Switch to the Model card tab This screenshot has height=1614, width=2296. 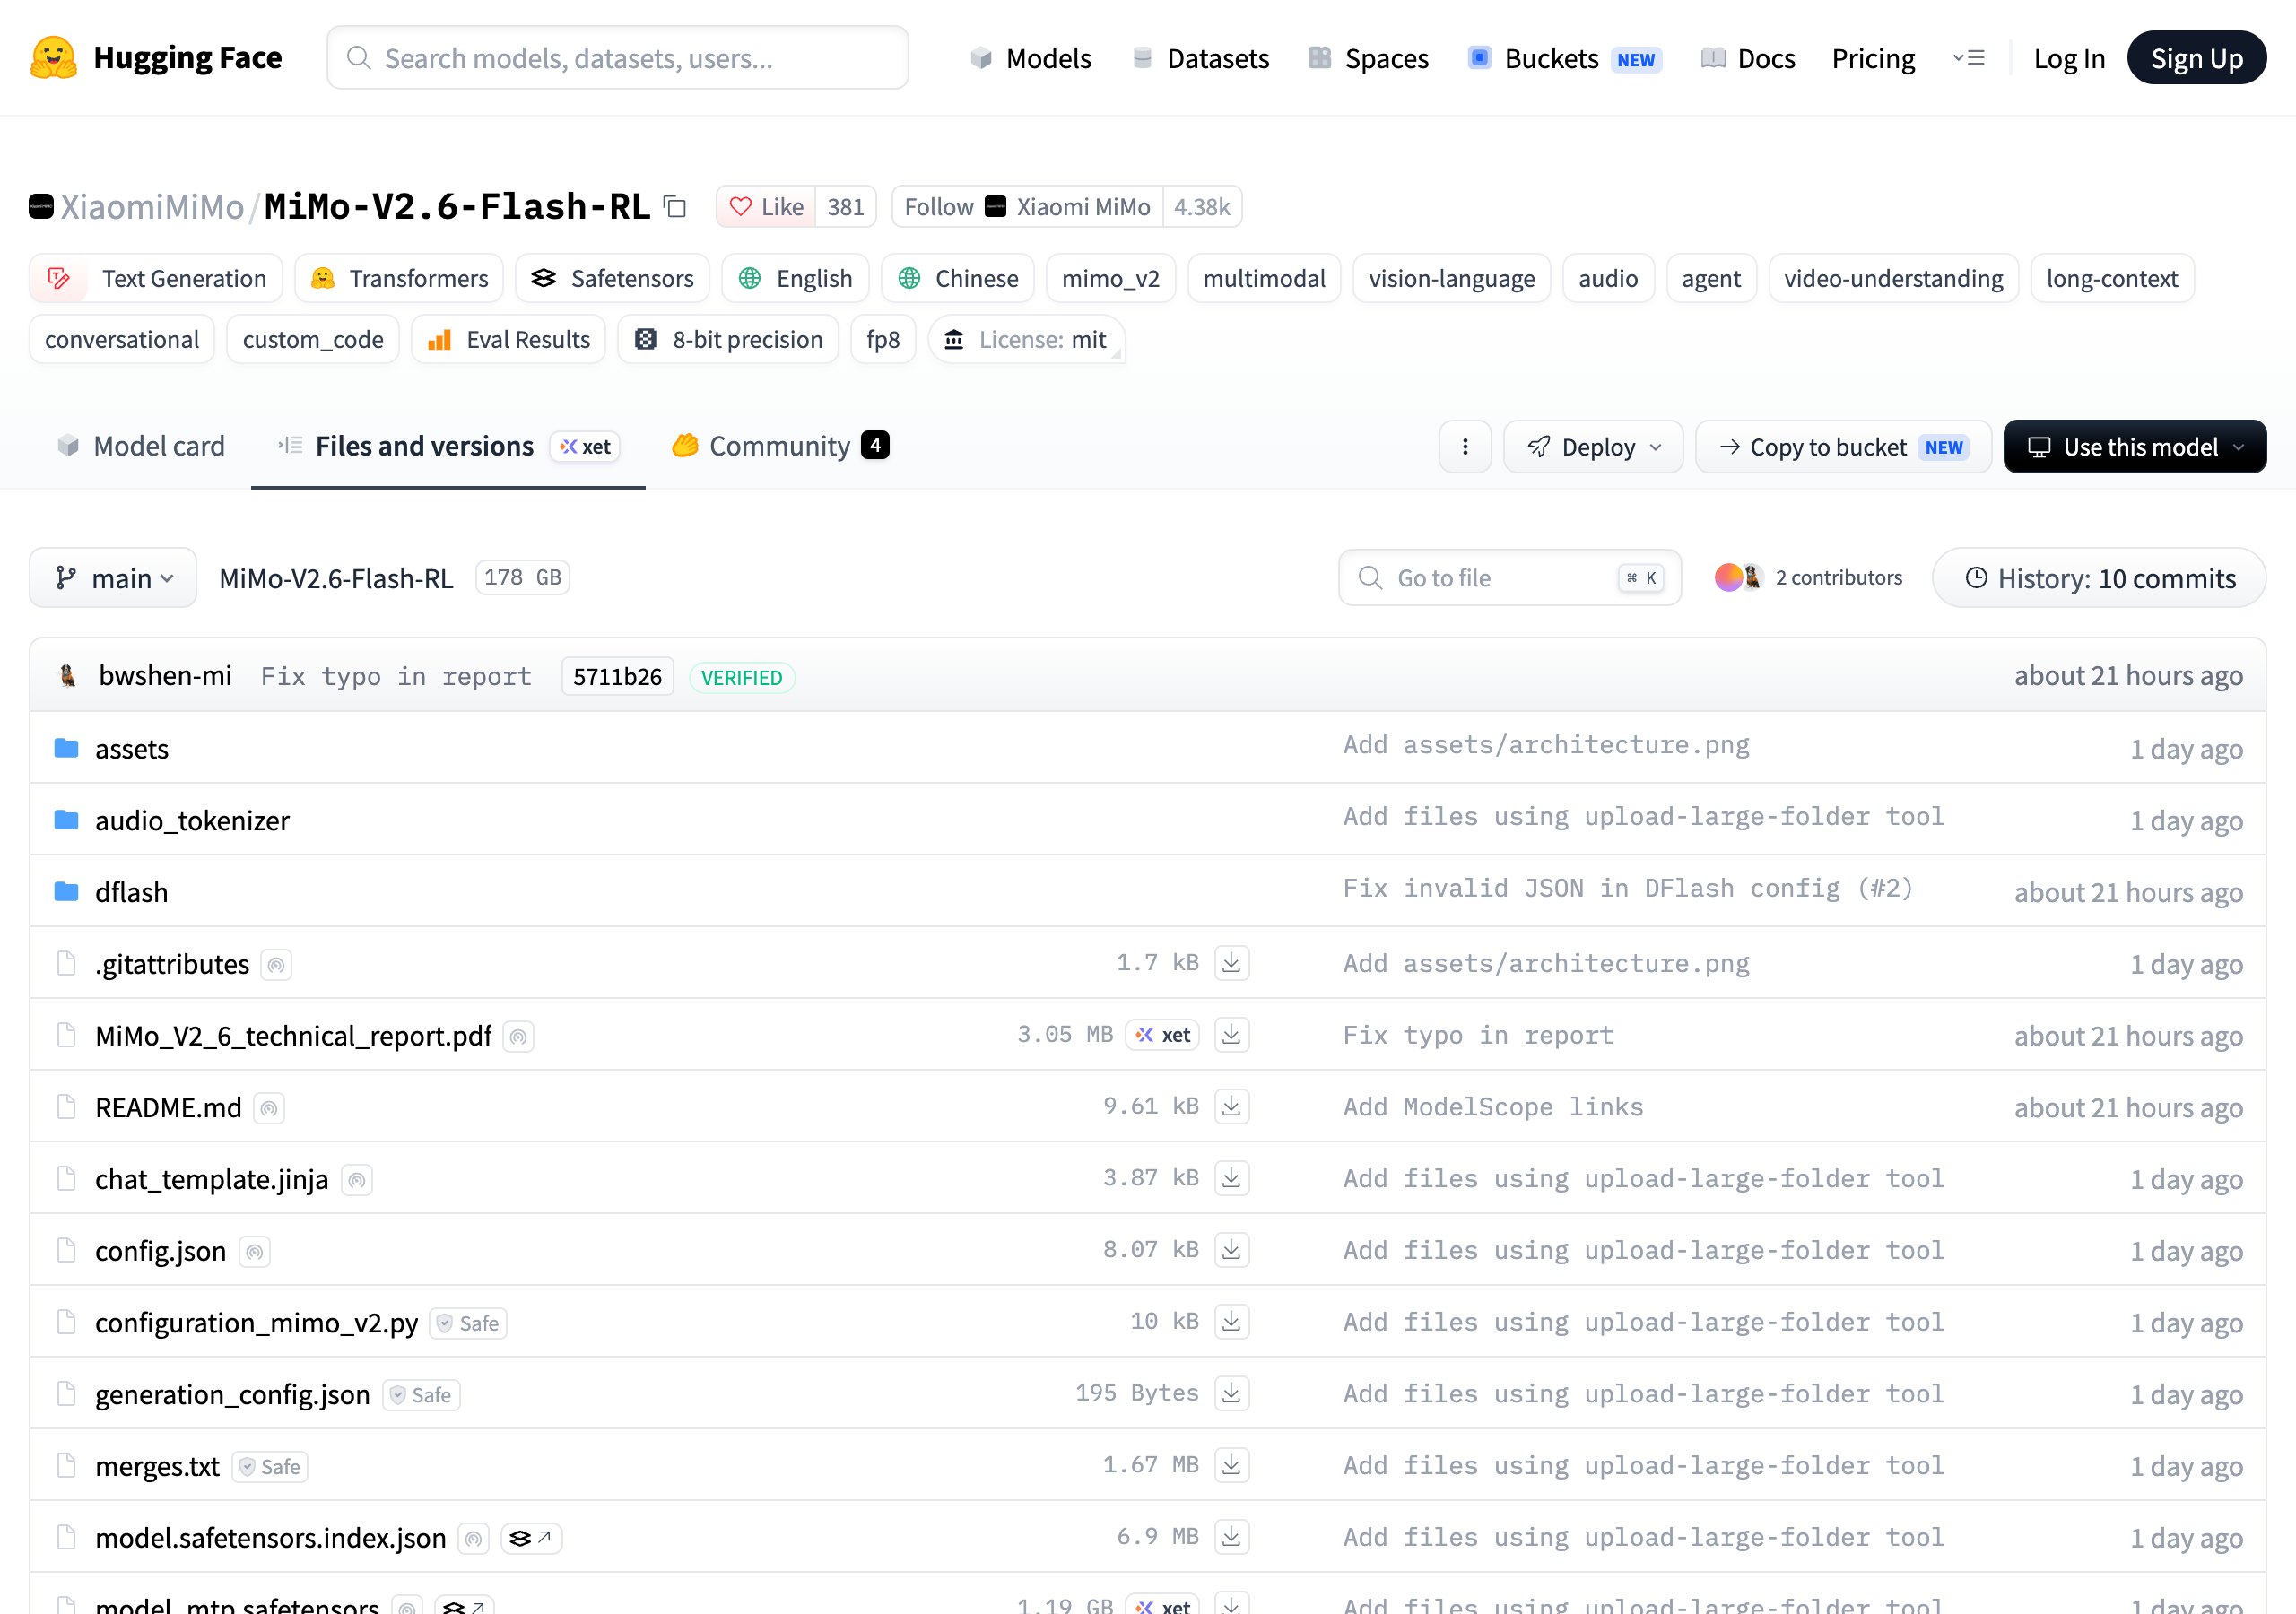coord(141,446)
